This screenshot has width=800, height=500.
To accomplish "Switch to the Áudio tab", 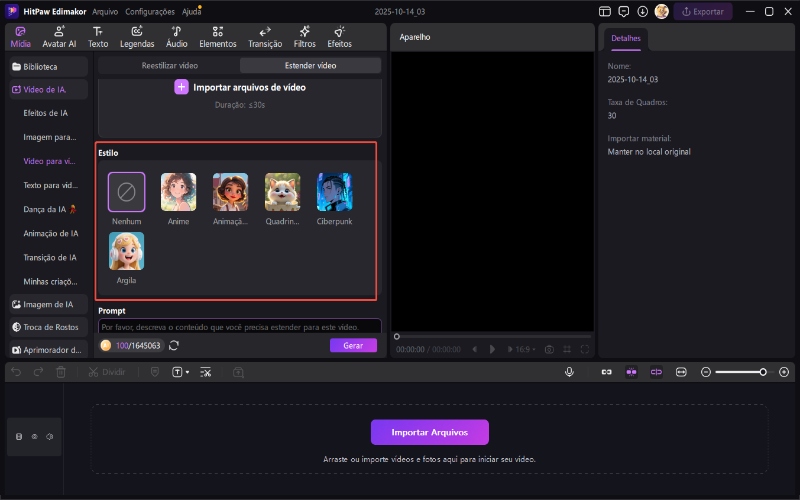I will [x=177, y=37].
